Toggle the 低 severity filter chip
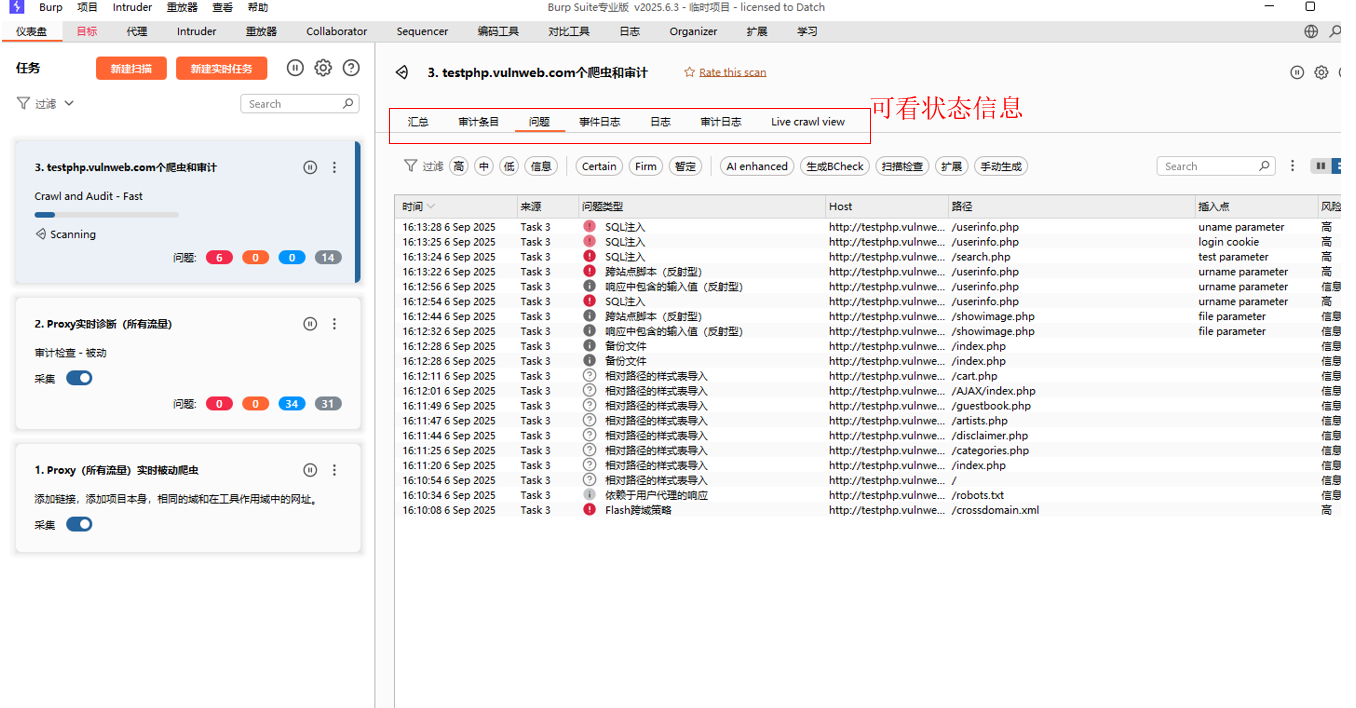Viewport: 1356px width, 708px height. 509,166
